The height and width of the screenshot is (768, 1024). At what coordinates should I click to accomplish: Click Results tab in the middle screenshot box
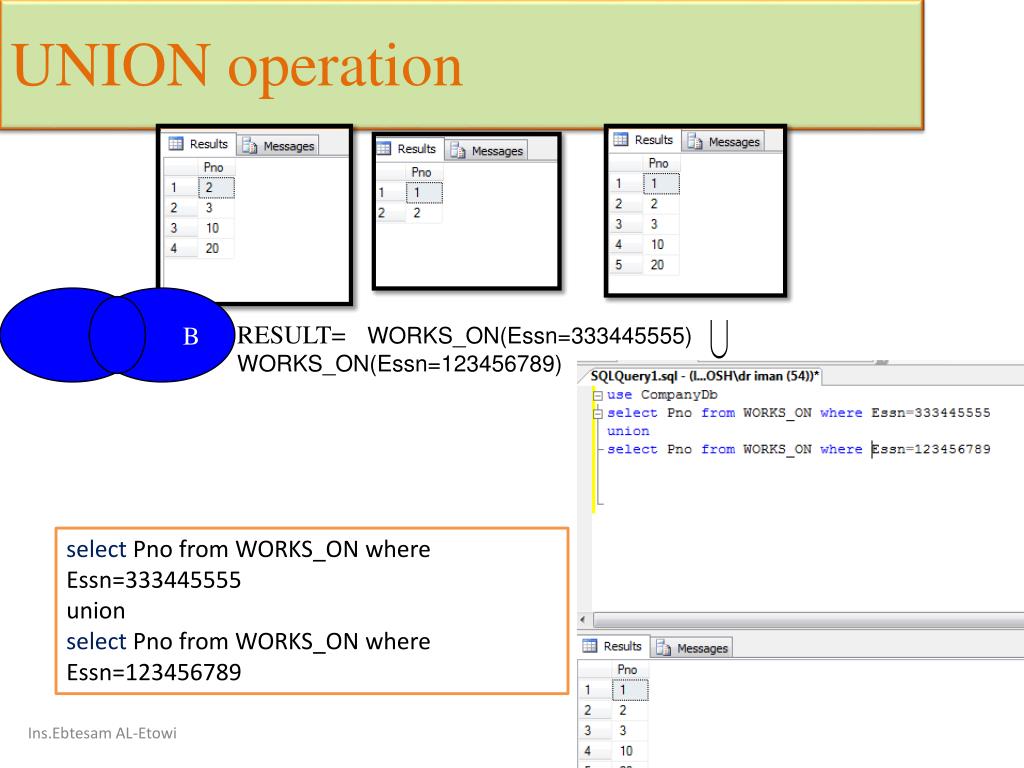[x=407, y=148]
